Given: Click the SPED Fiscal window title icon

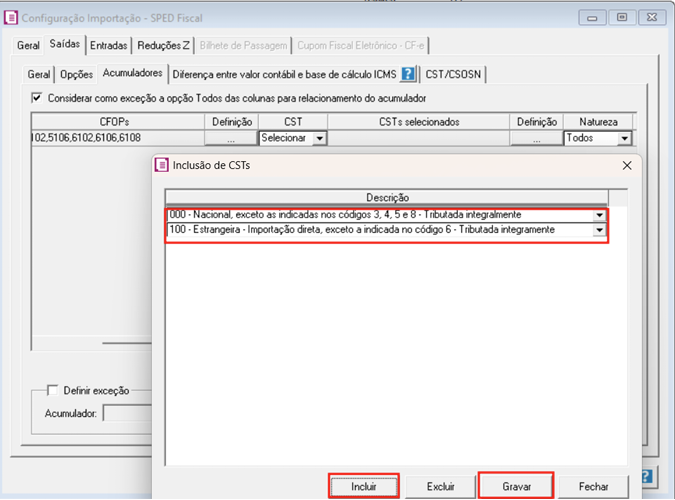Looking at the screenshot, I should (12, 18).
